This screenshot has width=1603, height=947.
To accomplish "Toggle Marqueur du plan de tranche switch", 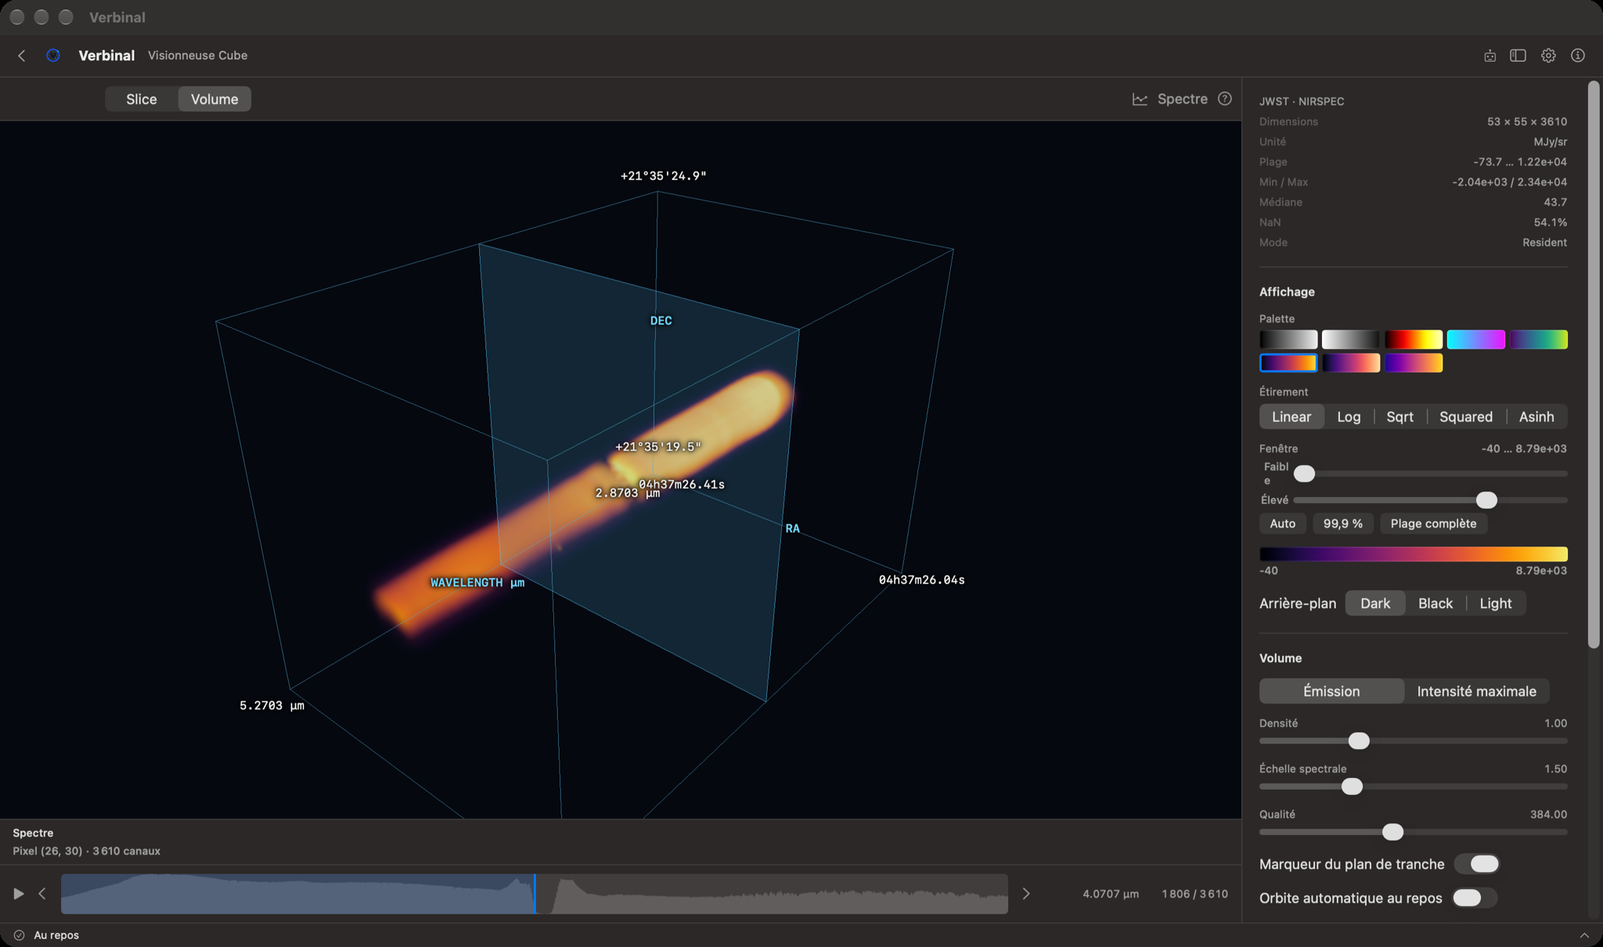I will (x=1477, y=864).
